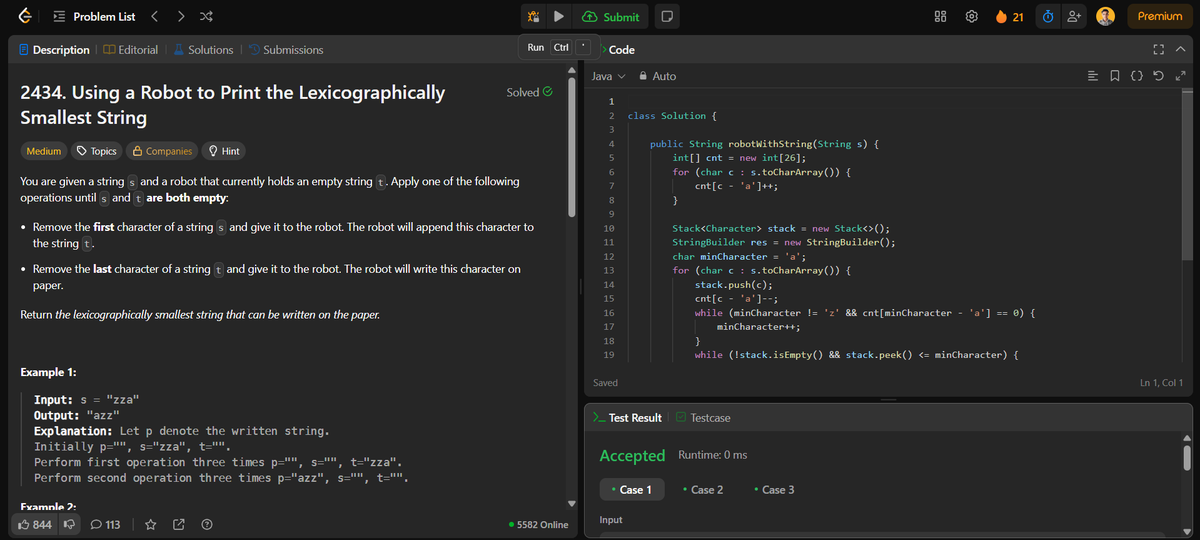Open the notes sticky icon
Image resolution: width=1200 pixels, height=540 pixels.
667,16
